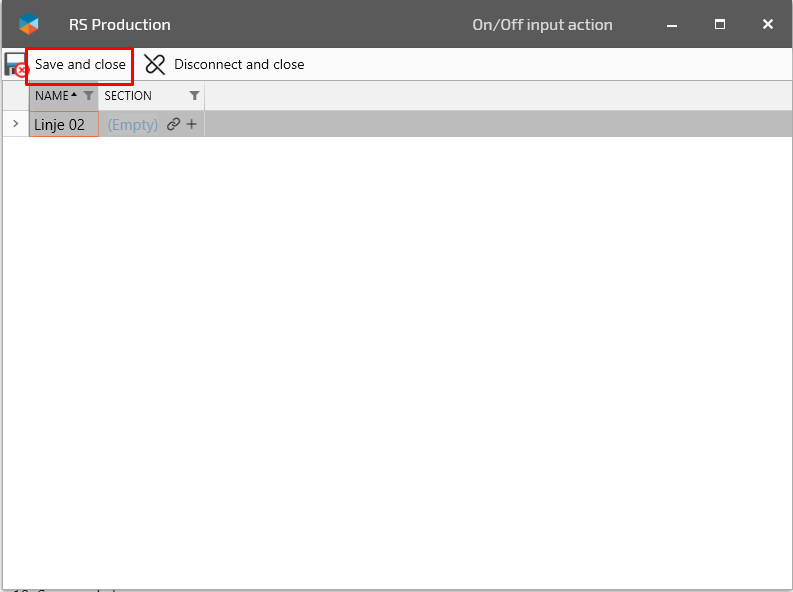The width and height of the screenshot is (793, 592).
Task: Click the grey area right of Linje 02 row
Action: pyautogui.click(x=497, y=124)
